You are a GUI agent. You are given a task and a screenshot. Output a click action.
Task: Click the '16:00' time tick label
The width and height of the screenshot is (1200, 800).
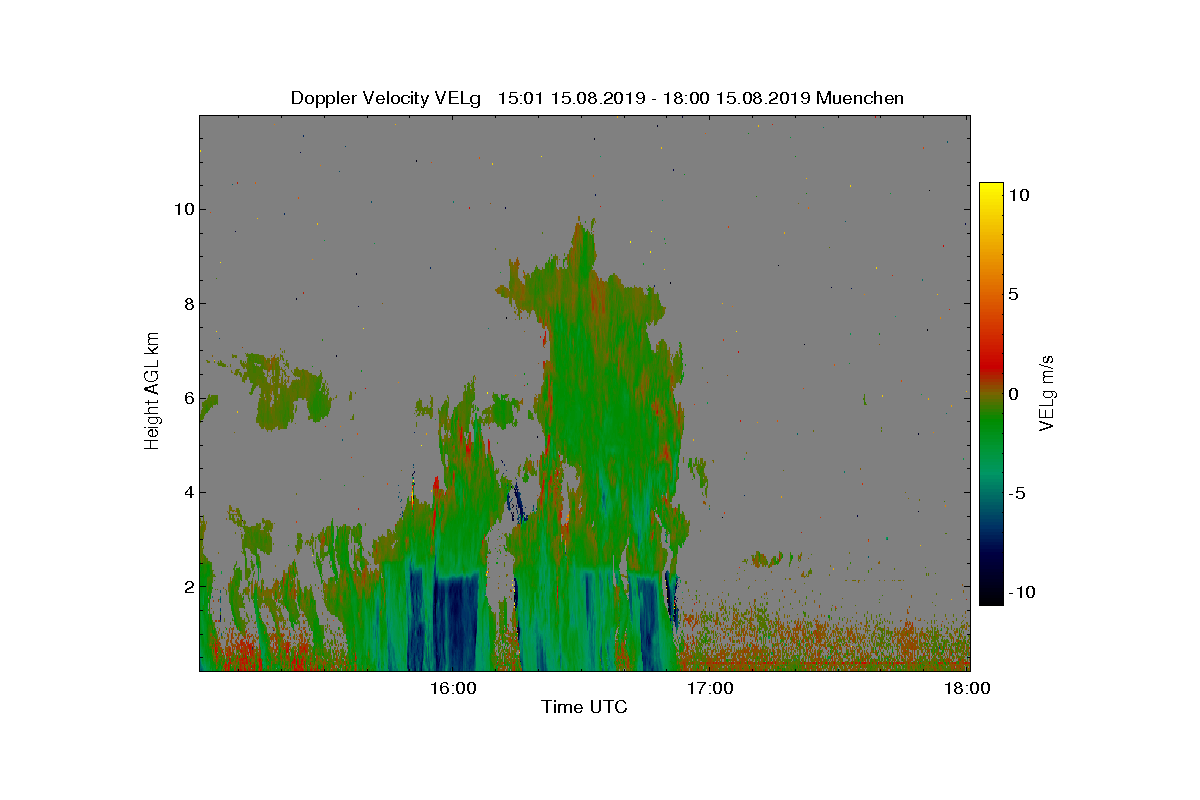pyautogui.click(x=452, y=688)
